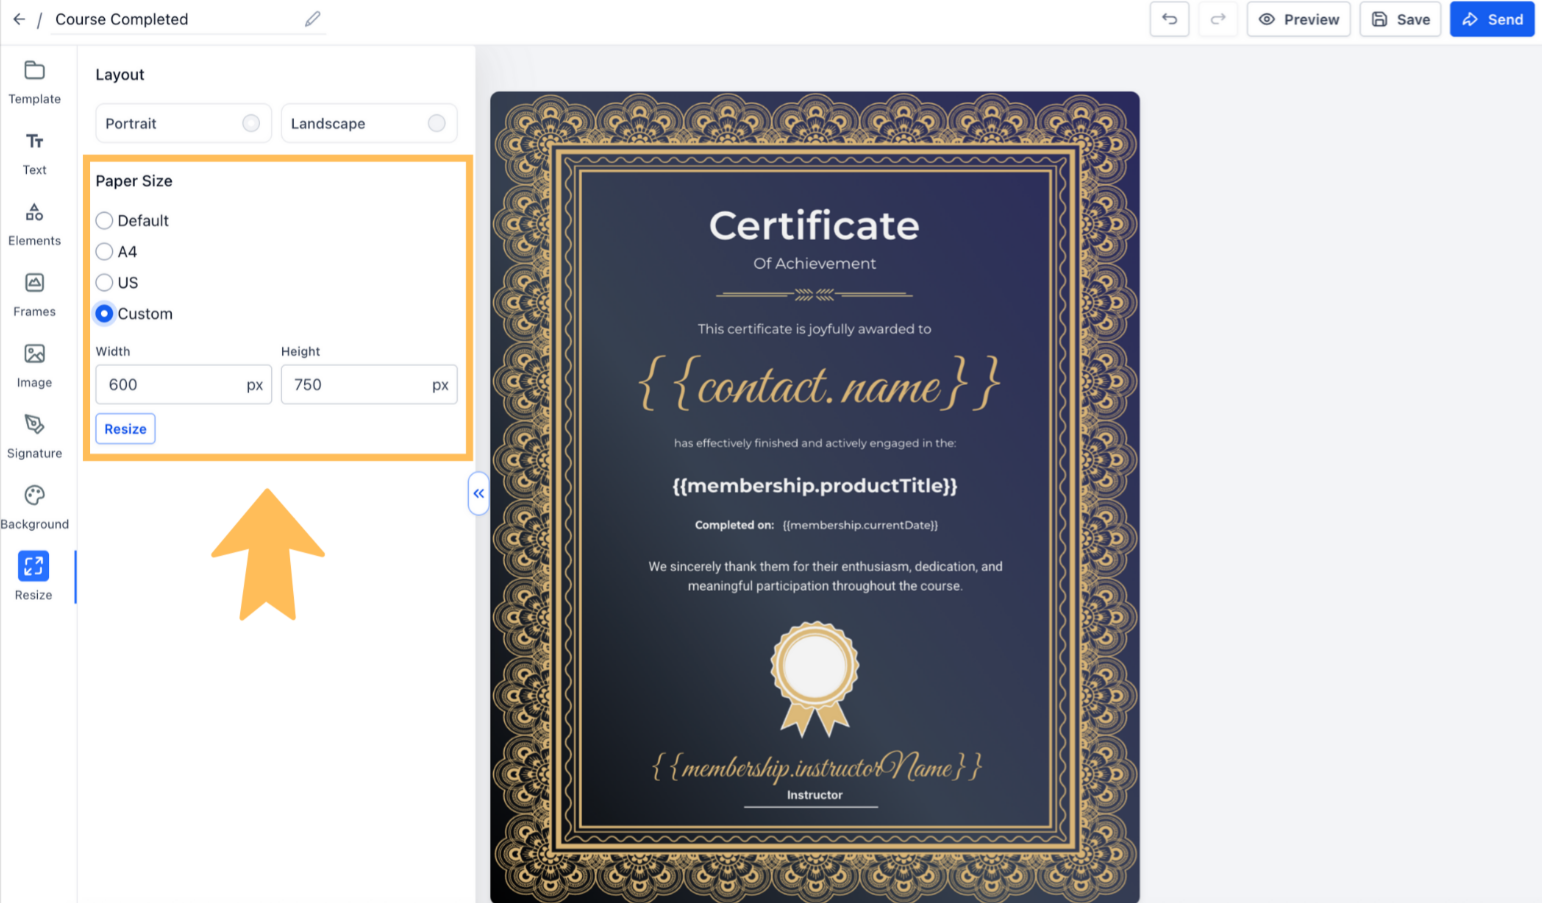Choose Landscape layout
The width and height of the screenshot is (1542, 903).
369,123
